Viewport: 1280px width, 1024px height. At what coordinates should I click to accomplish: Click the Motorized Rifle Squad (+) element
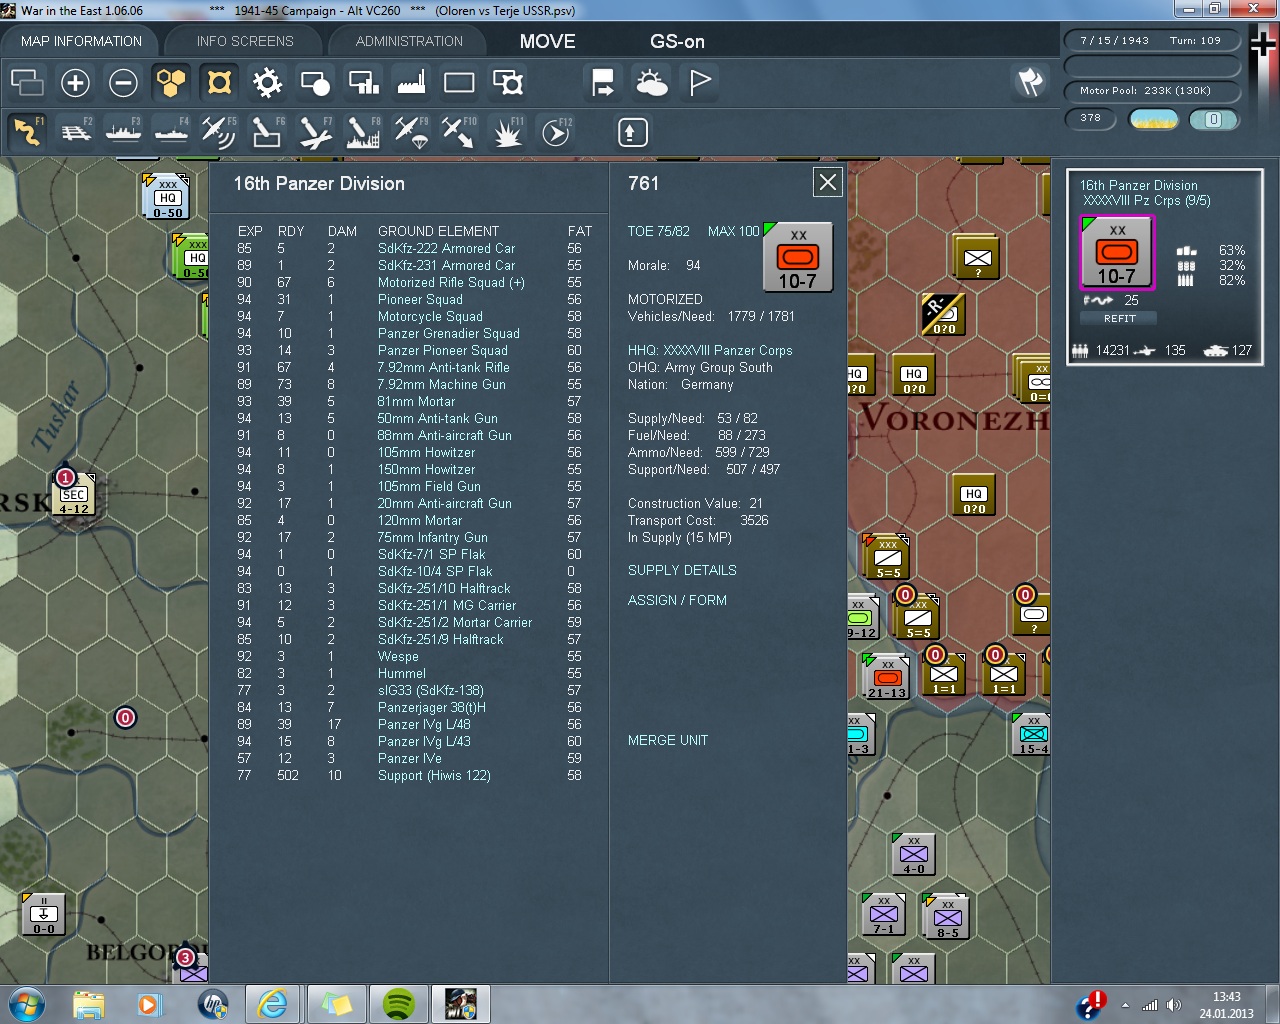coord(451,282)
